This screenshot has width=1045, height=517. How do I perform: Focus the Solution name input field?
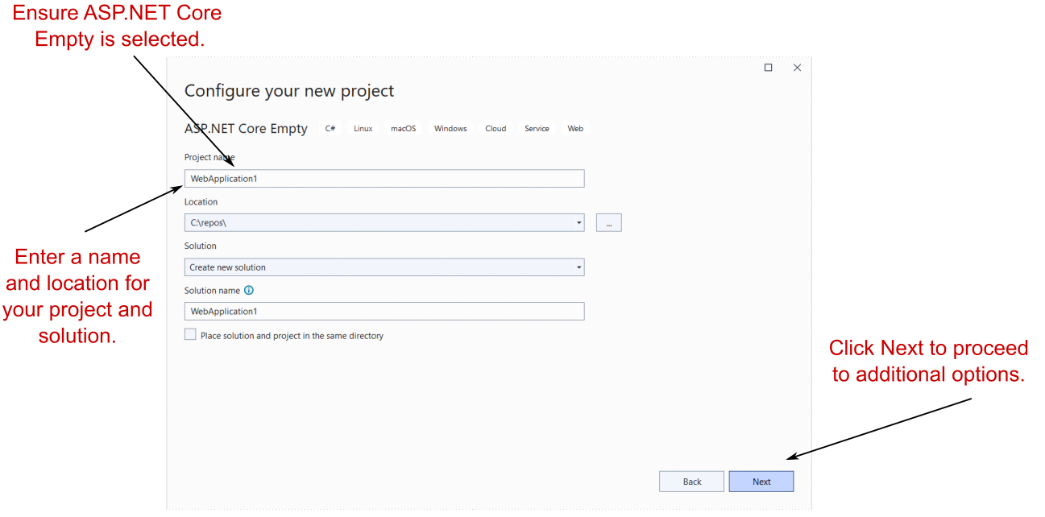click(x=385, y=311)
